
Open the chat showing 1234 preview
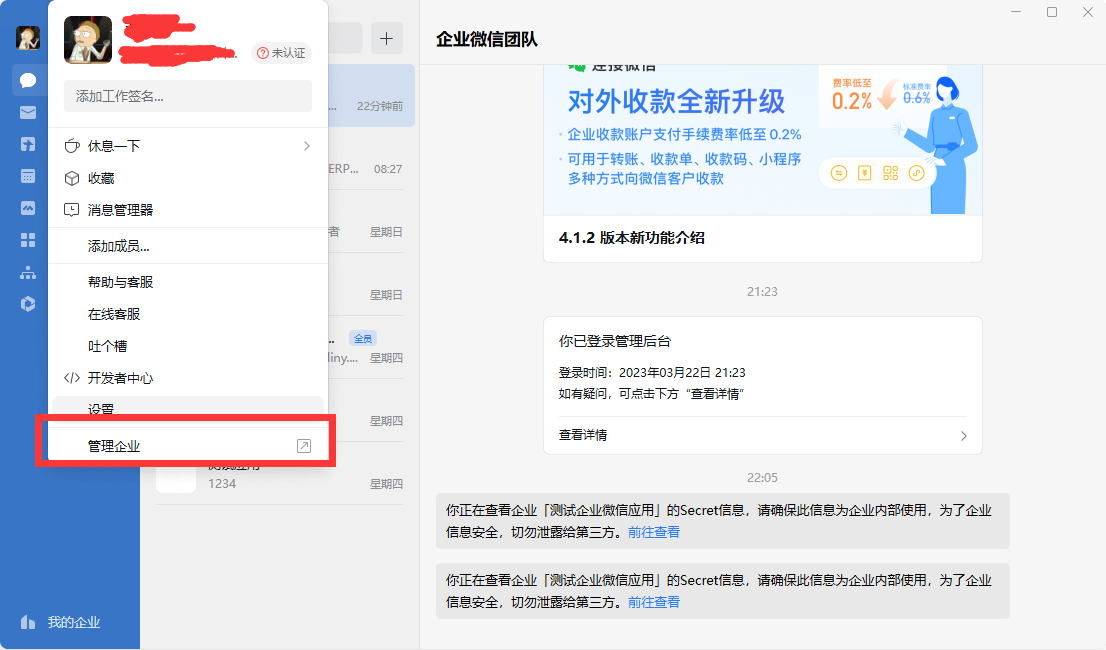pyautogui.click(x=279, y=474)
